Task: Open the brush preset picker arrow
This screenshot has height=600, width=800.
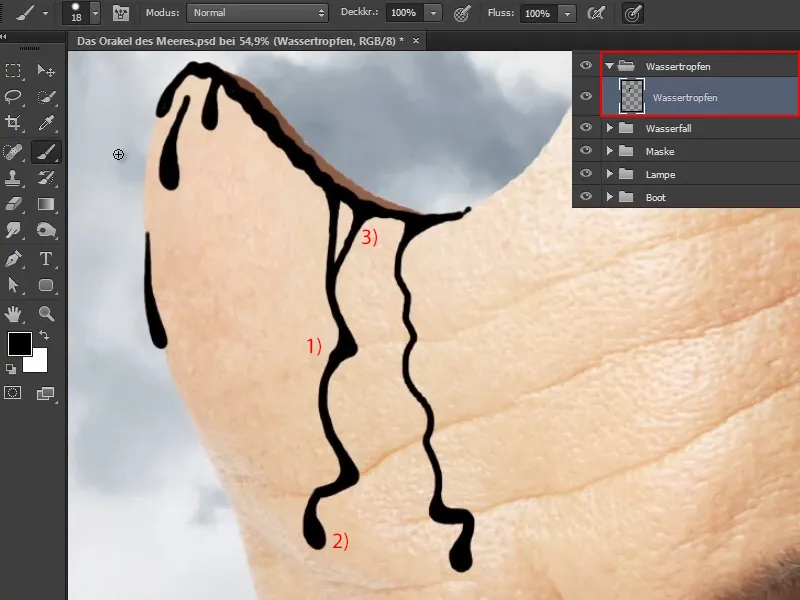Action: 95,13
